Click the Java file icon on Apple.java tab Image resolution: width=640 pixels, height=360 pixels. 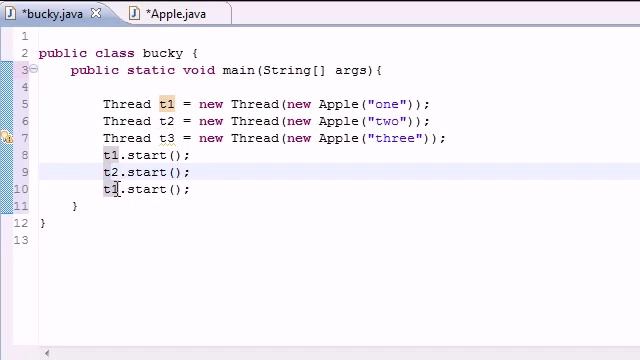pos(134,13)
